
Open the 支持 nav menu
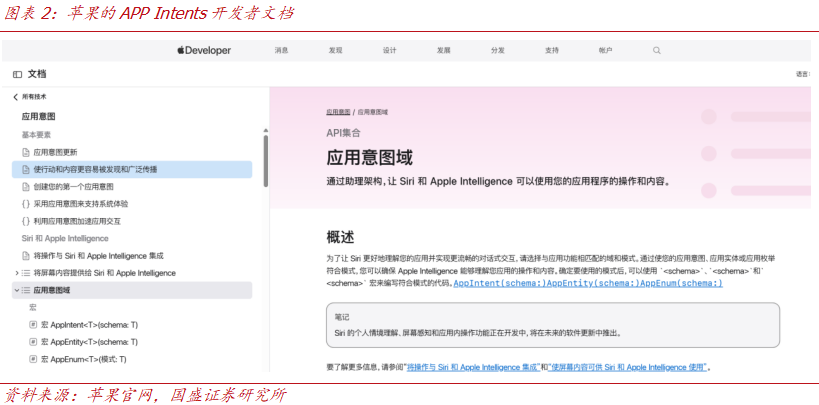(x=552, y=51)
